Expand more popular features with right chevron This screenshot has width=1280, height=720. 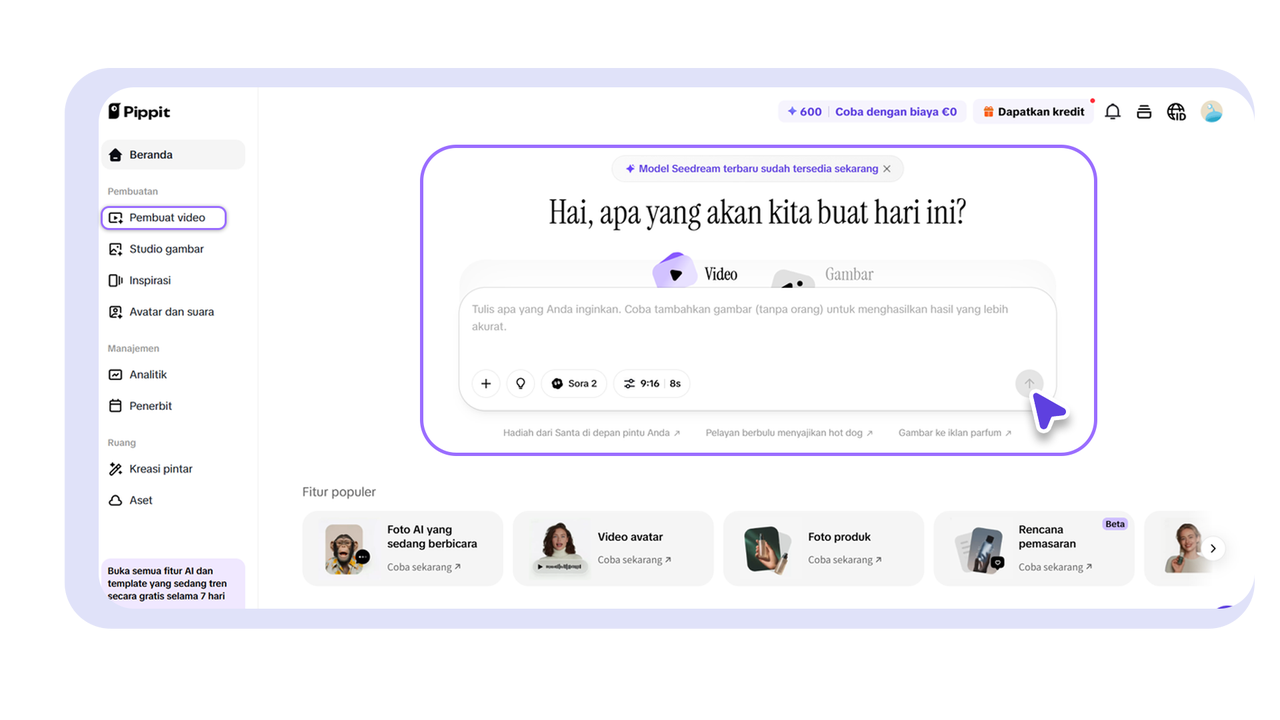(x=1213, y=548)
